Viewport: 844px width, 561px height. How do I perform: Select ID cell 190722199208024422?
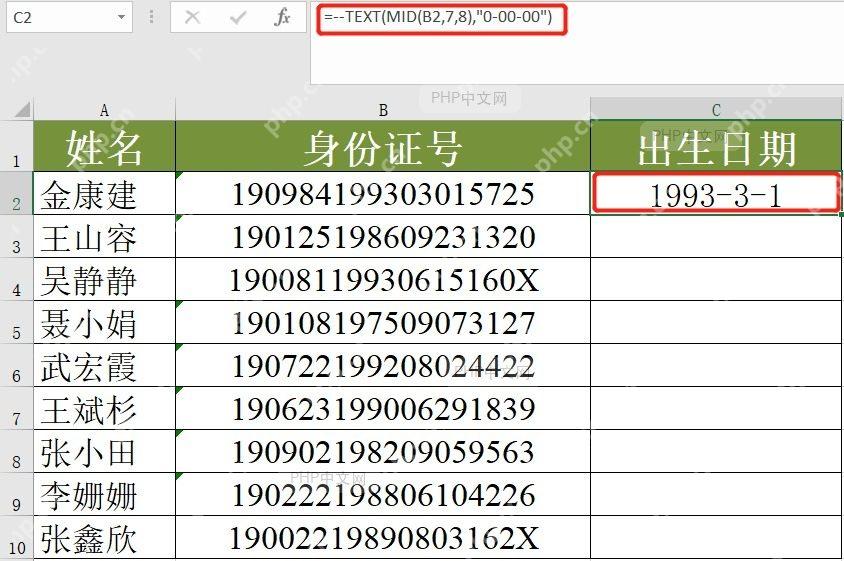tap(383, 365)
